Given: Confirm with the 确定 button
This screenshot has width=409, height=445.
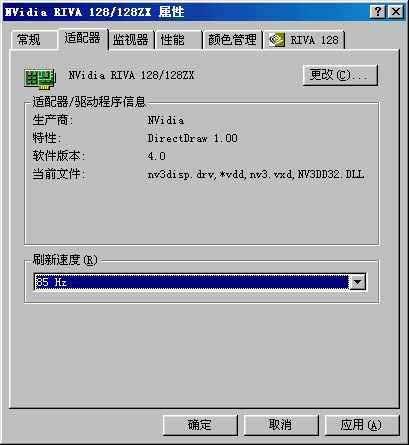Looking at the screenshot, I should 200,425.
